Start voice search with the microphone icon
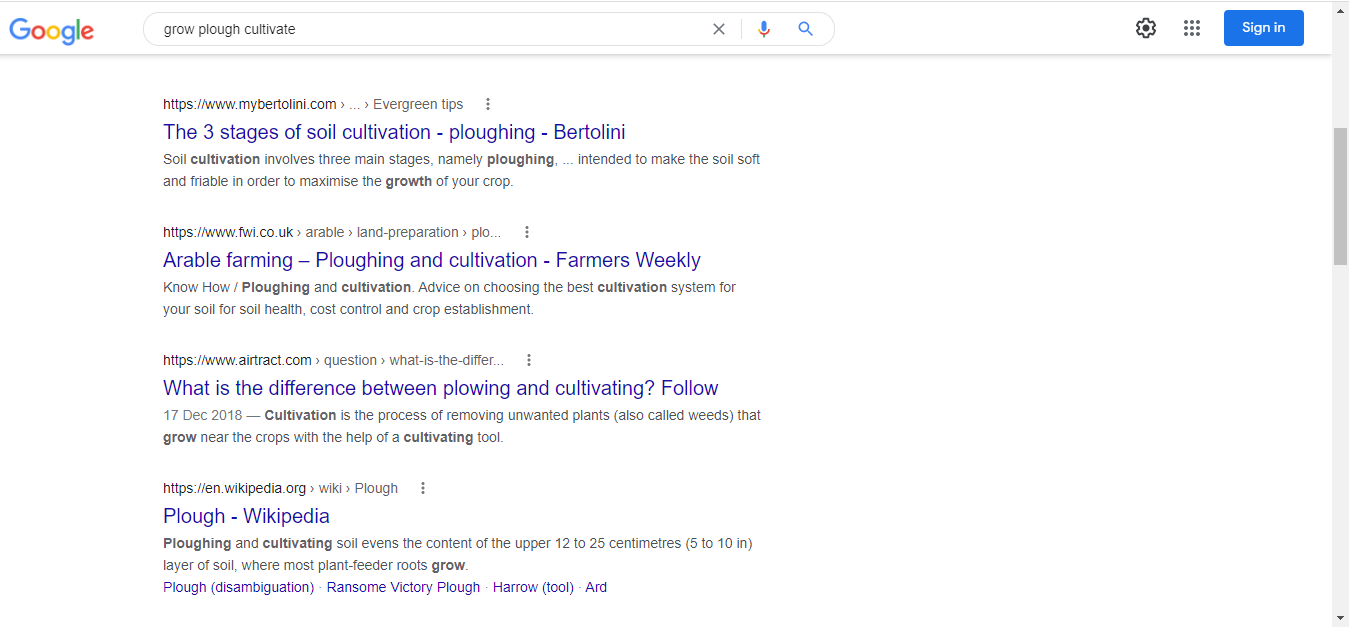1349x627 pixels. tap(764, 29)
